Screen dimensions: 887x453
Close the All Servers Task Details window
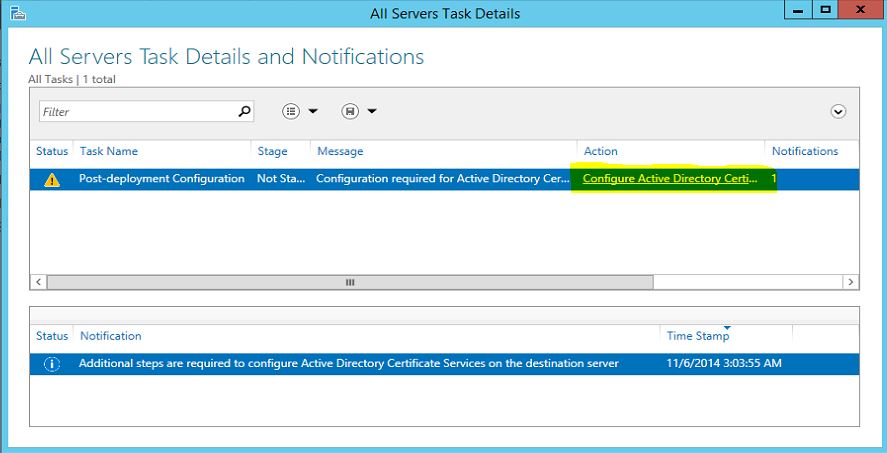pos(860,10)
